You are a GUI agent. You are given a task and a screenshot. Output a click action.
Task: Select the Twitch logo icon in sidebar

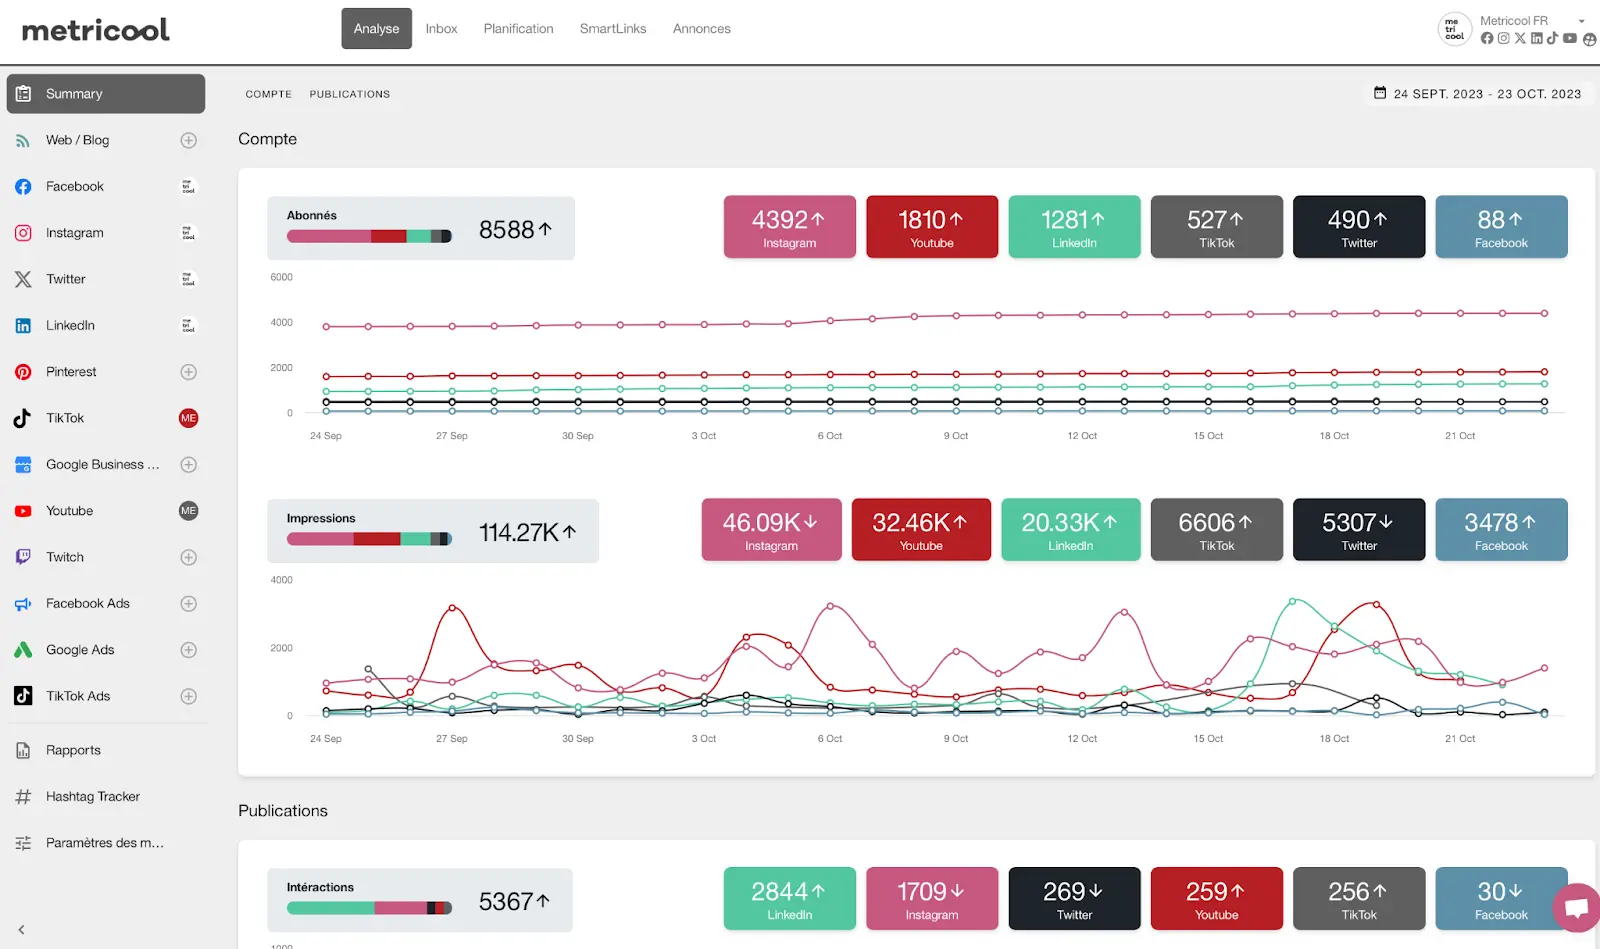pos(23,557)
